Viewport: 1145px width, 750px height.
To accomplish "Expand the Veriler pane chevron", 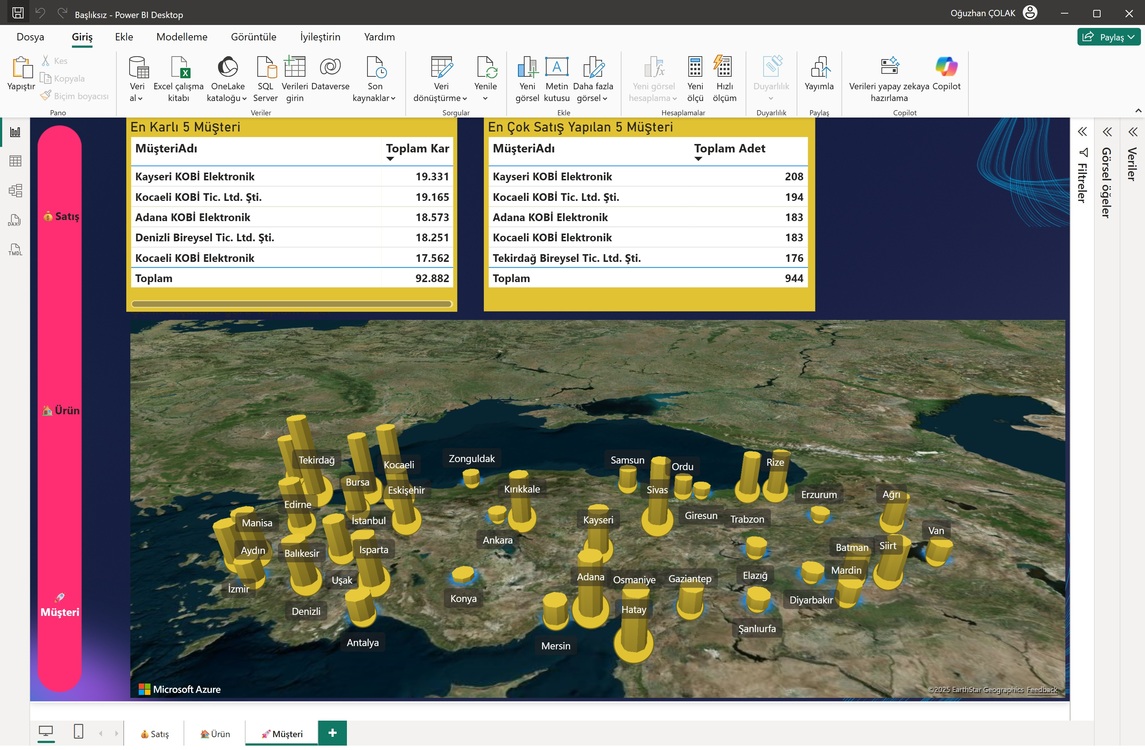I will pyautogui.click(x=1133, y=131).
